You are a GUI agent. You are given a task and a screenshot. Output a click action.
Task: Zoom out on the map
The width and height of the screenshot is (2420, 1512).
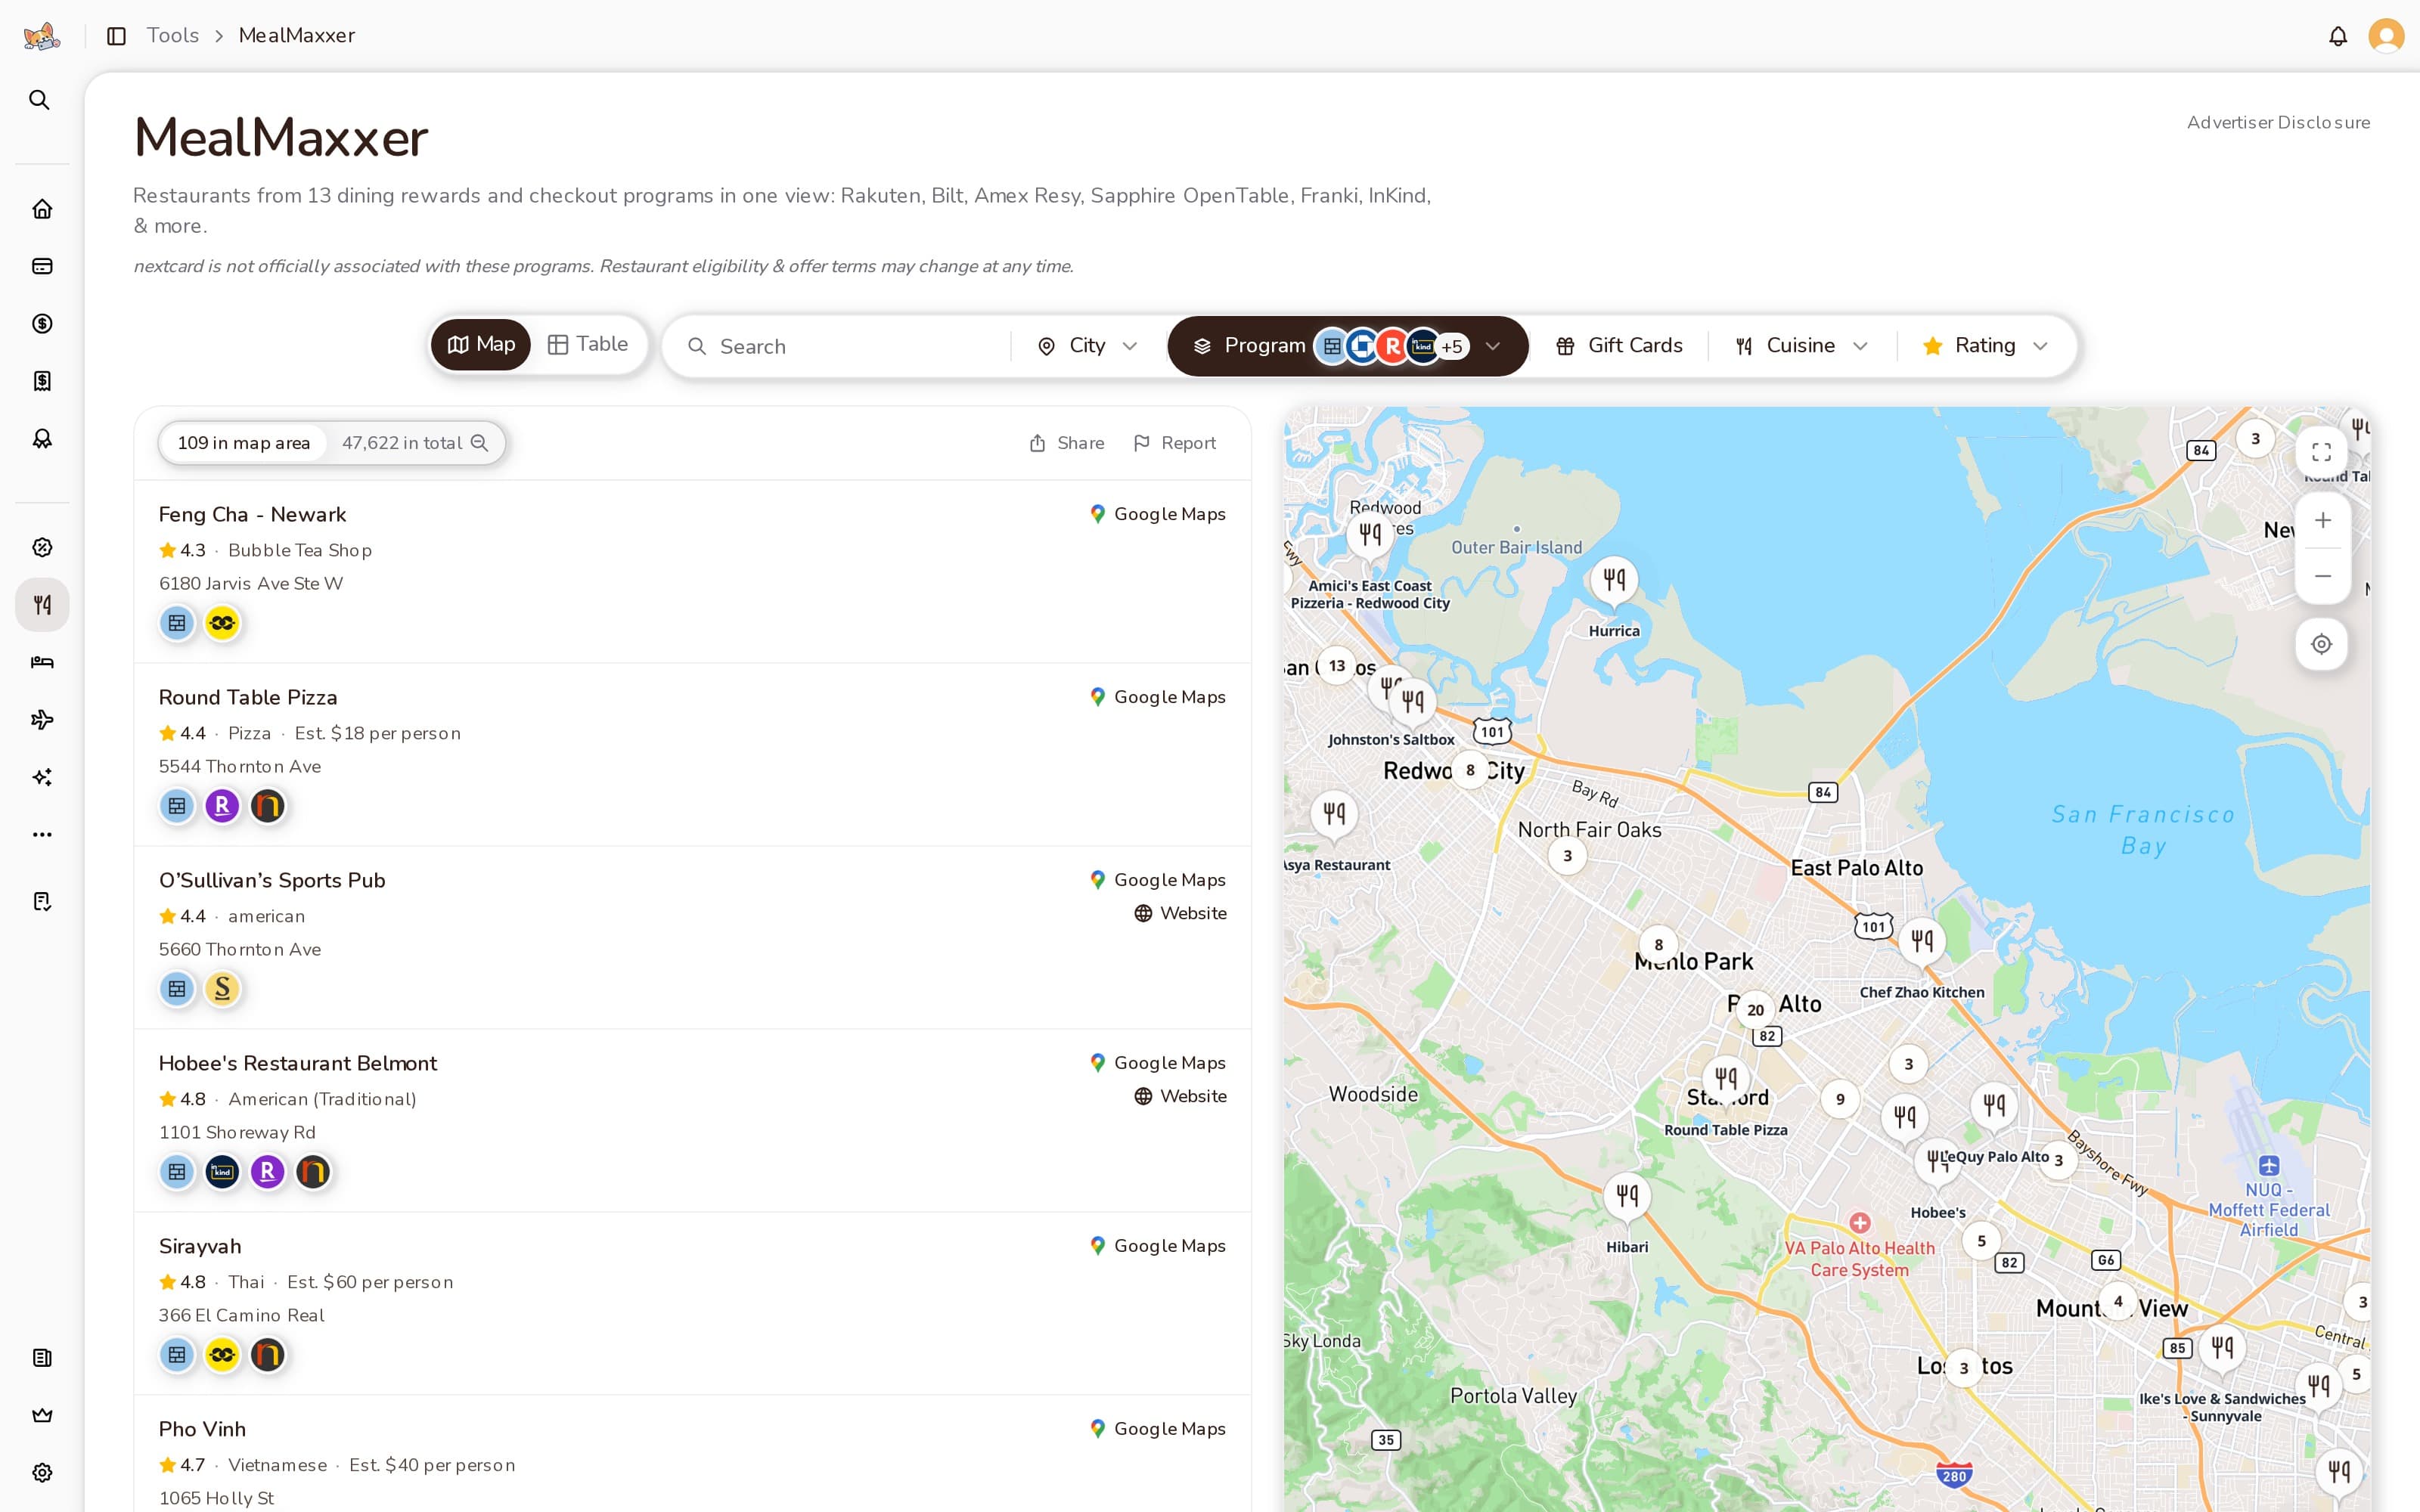(2322, 576)
